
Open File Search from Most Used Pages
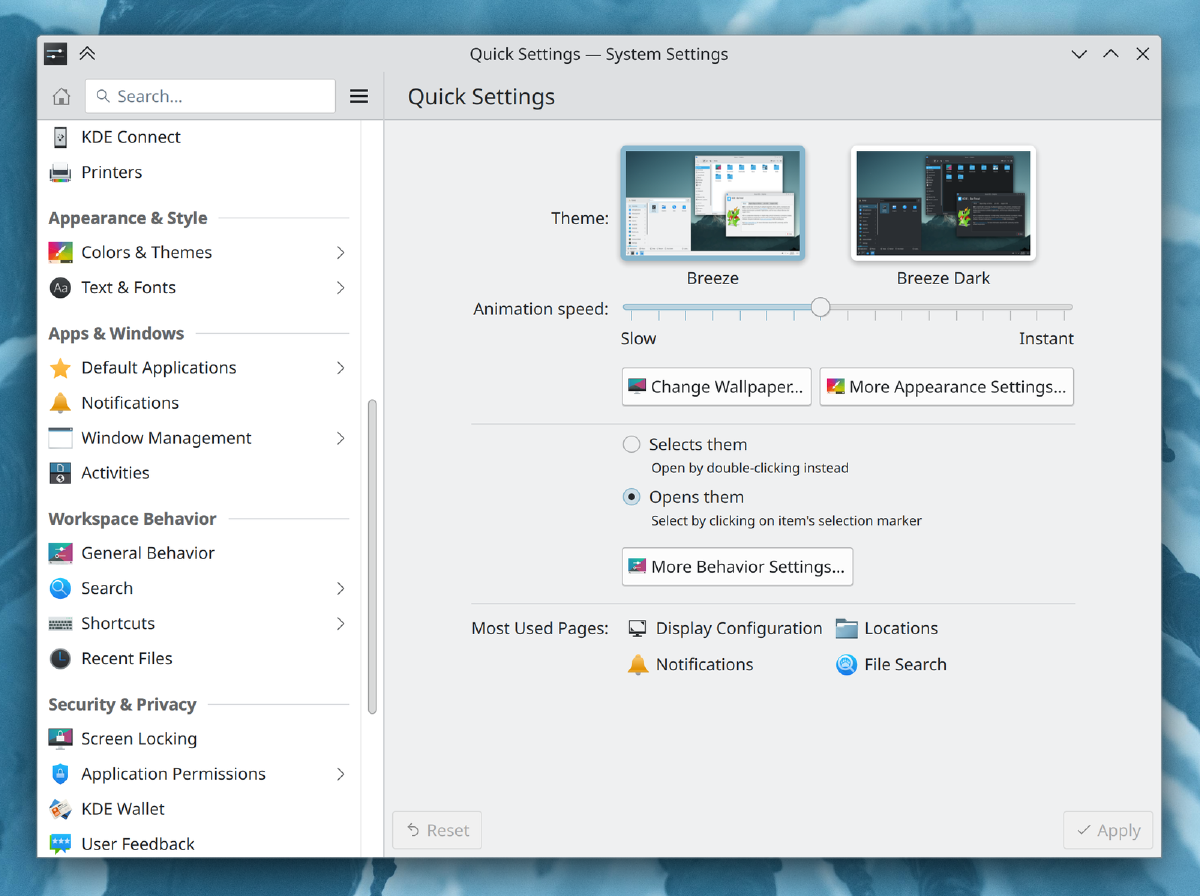[904, 664]
